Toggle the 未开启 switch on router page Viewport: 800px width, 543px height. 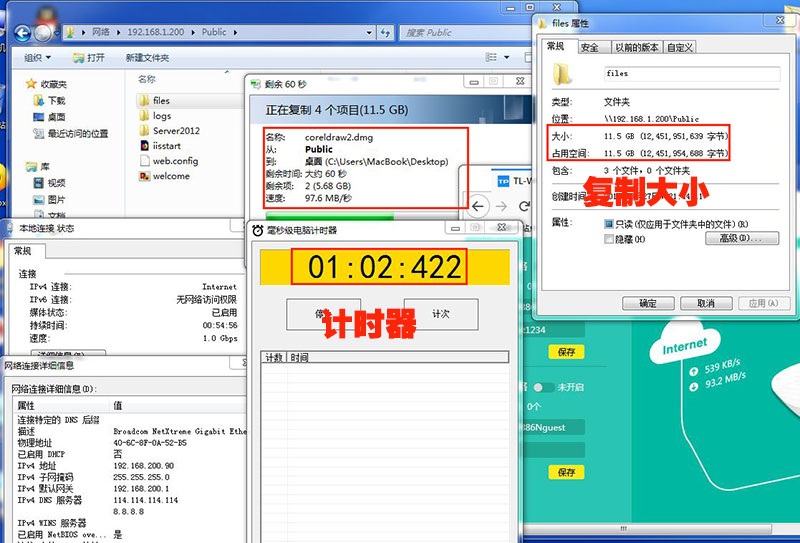(542, 387)
